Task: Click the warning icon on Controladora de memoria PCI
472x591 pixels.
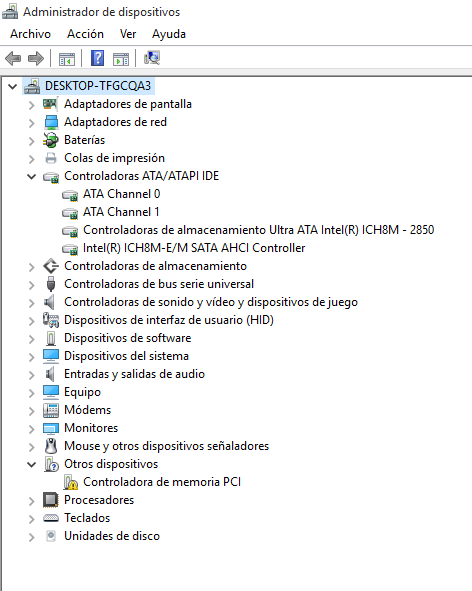Action: pos(70,482)
